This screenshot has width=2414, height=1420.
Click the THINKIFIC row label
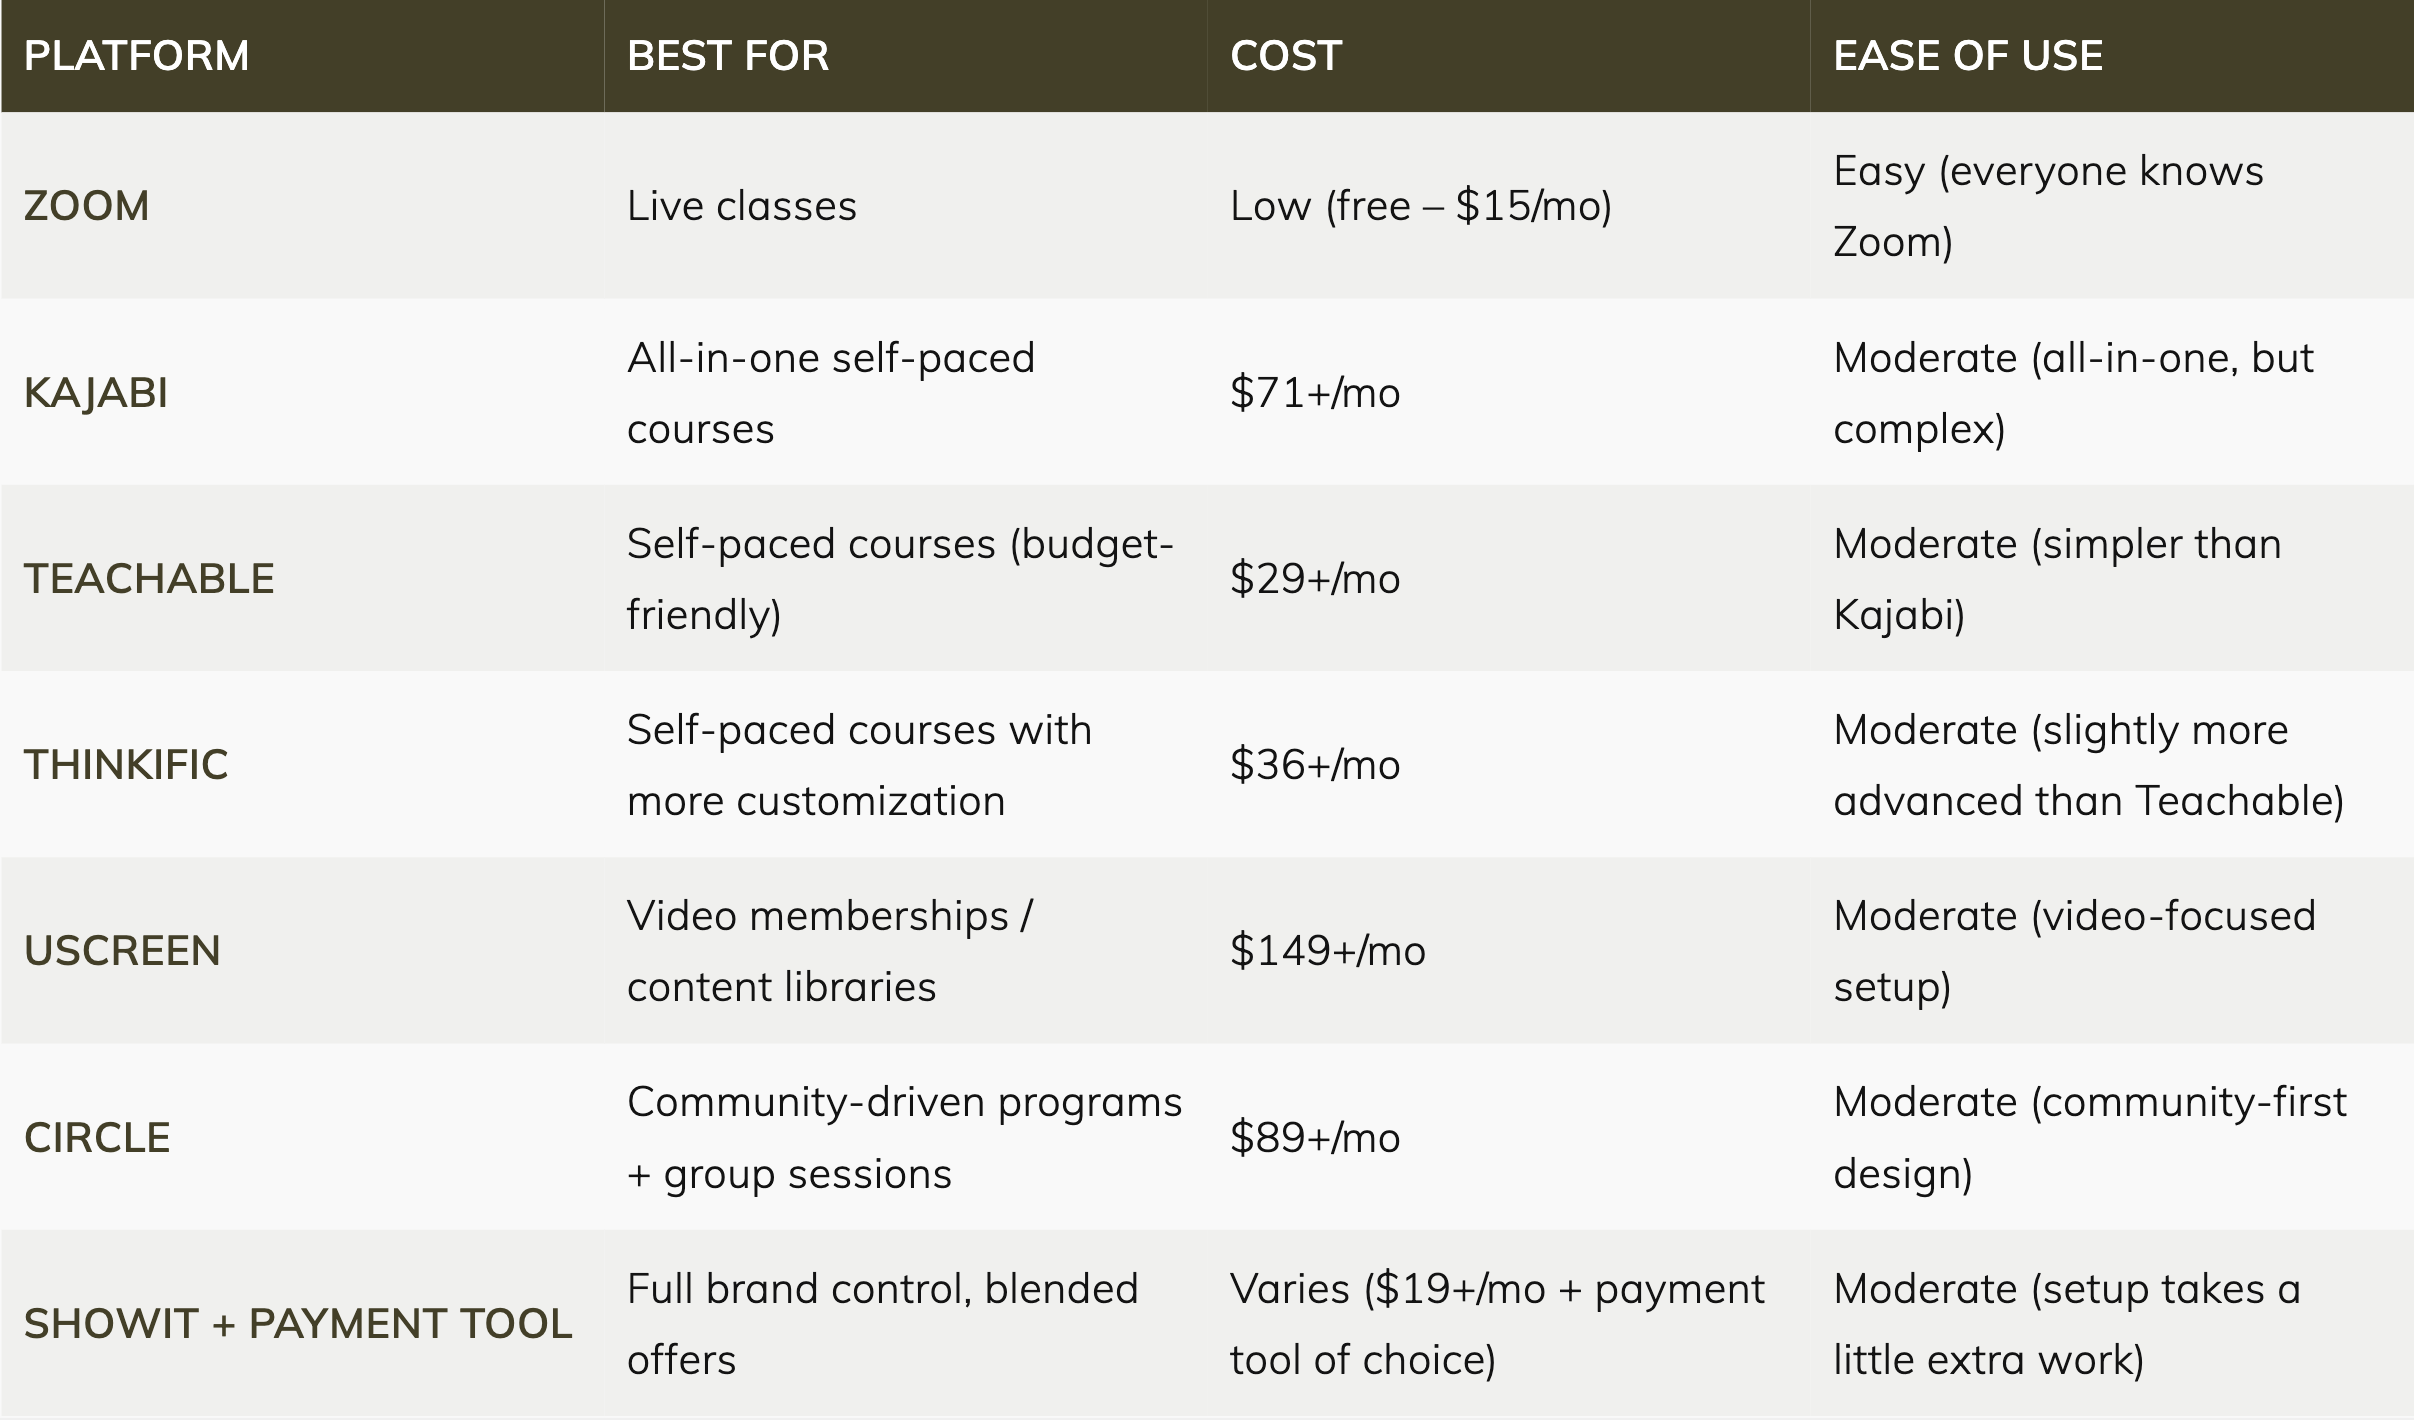(x=126, y=765)
